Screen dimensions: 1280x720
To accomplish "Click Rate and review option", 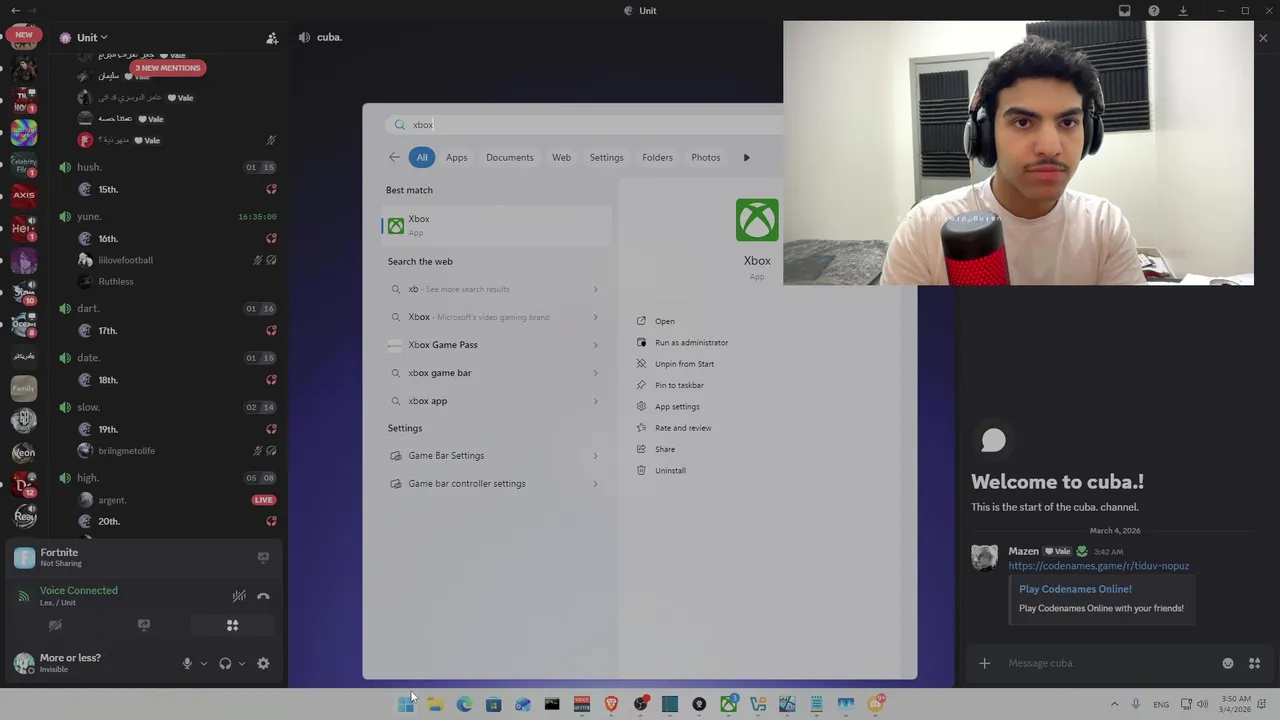I will (683, 428).
